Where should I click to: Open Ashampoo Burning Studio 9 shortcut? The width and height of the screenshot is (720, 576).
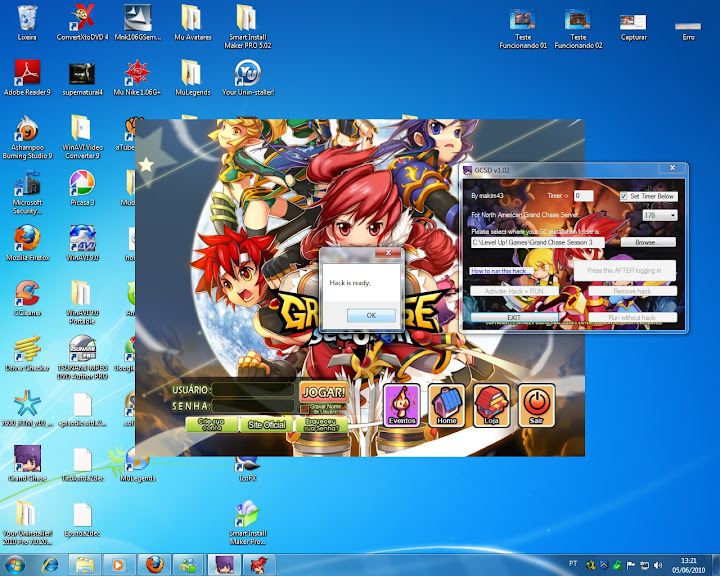[x=27, y=137]
